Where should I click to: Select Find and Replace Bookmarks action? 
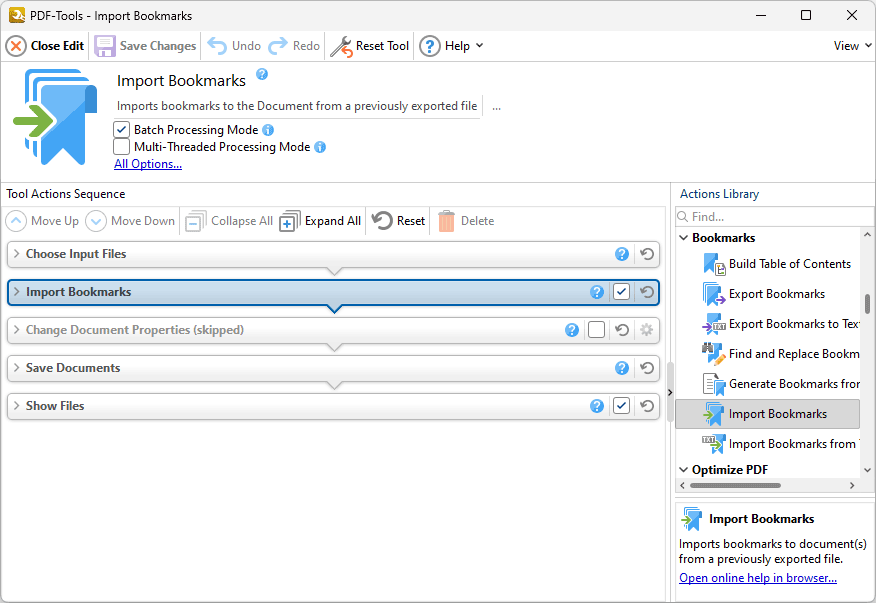[781, 354]
